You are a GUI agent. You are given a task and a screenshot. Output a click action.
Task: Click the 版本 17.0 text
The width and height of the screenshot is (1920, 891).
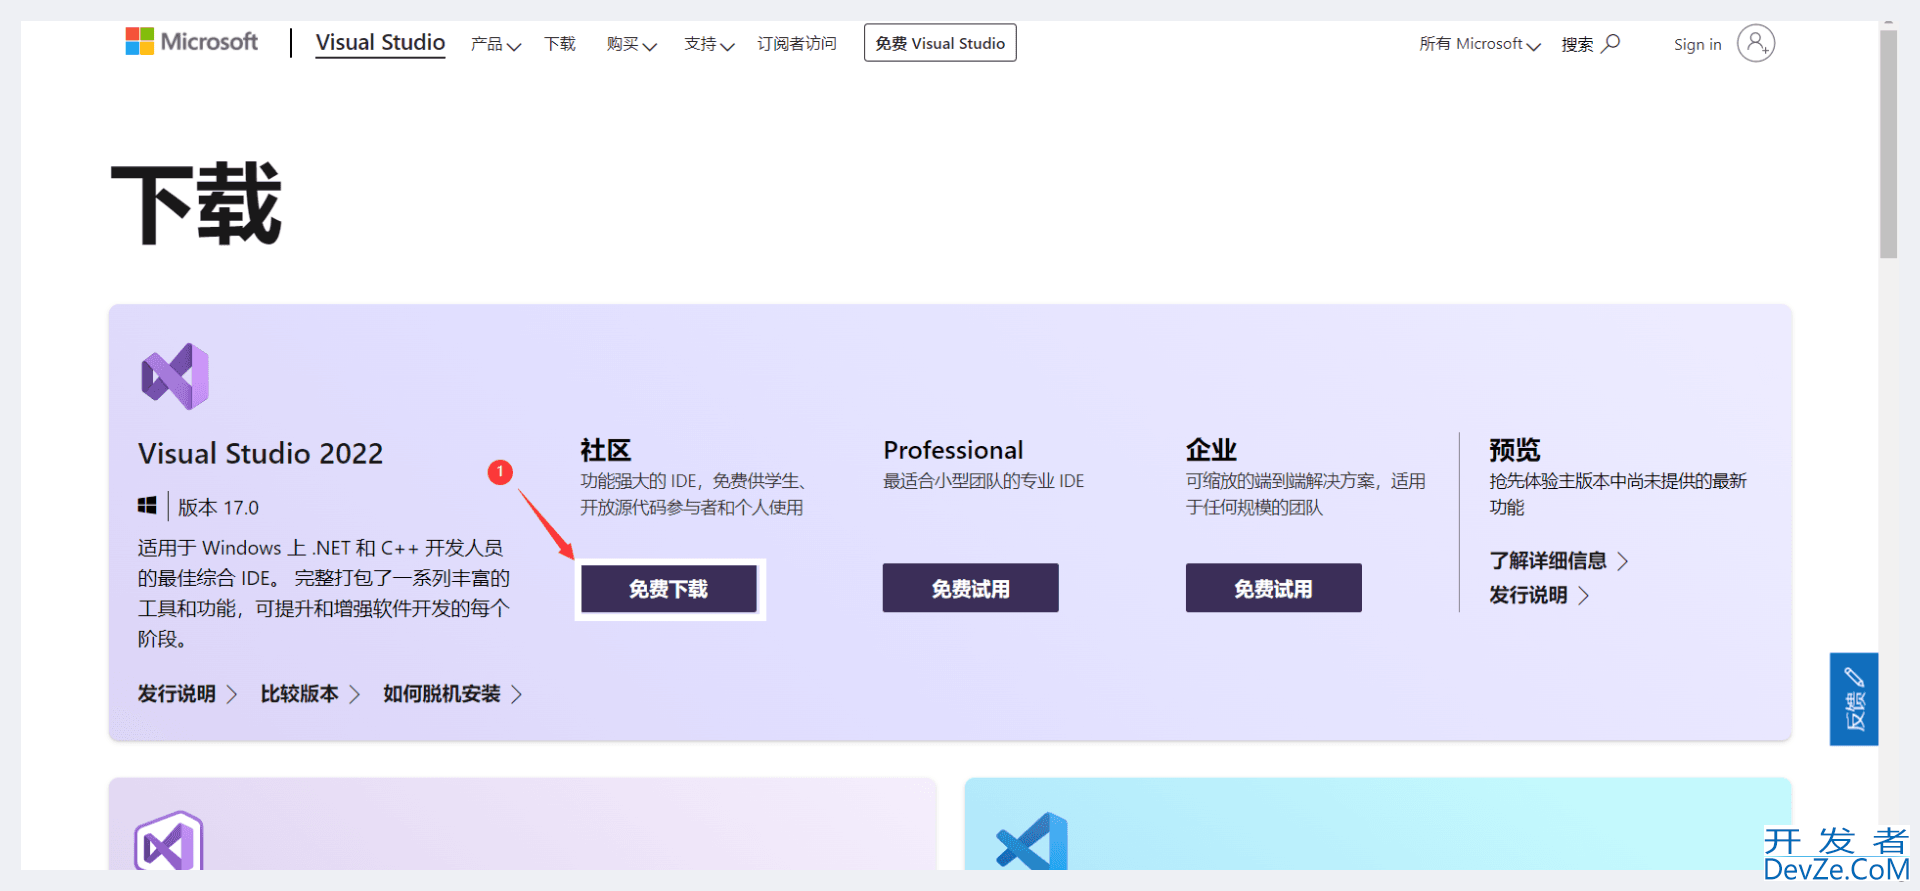tap(218, 507)
